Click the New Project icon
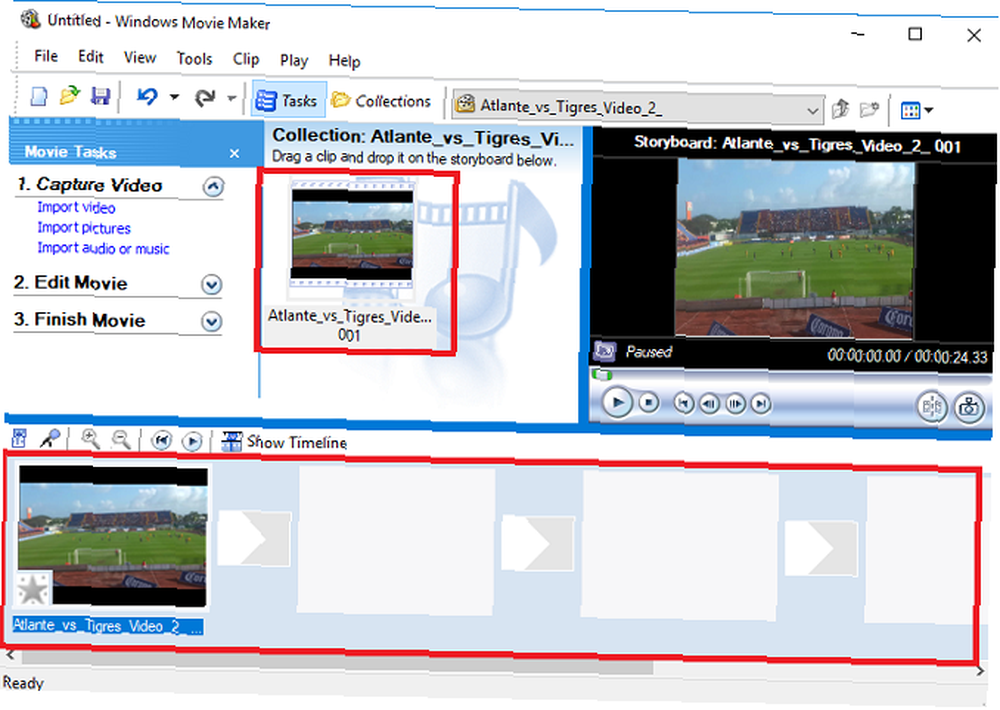The height and width of the screenshot is (710, 1000). coord(39,97)
